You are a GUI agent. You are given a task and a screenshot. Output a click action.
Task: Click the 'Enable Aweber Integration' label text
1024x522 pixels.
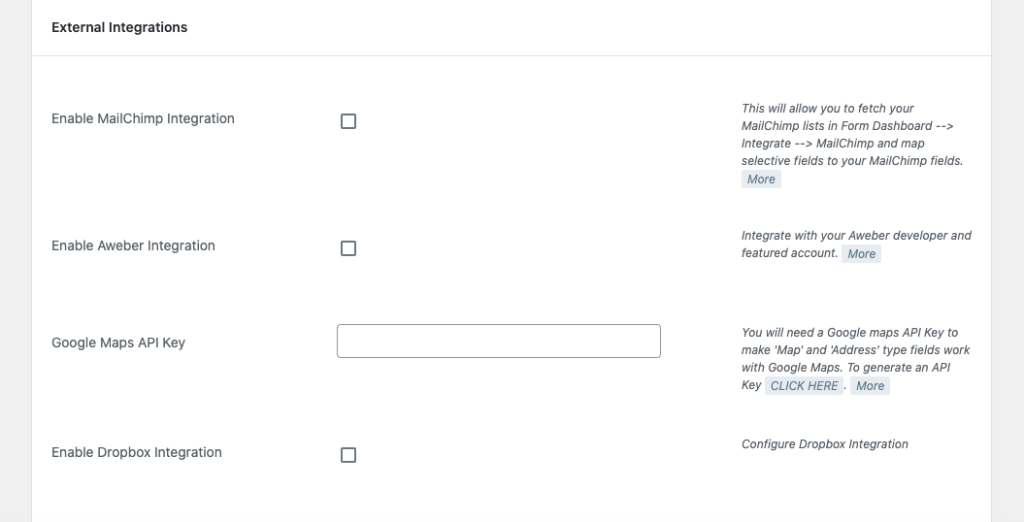click(133, 246)
